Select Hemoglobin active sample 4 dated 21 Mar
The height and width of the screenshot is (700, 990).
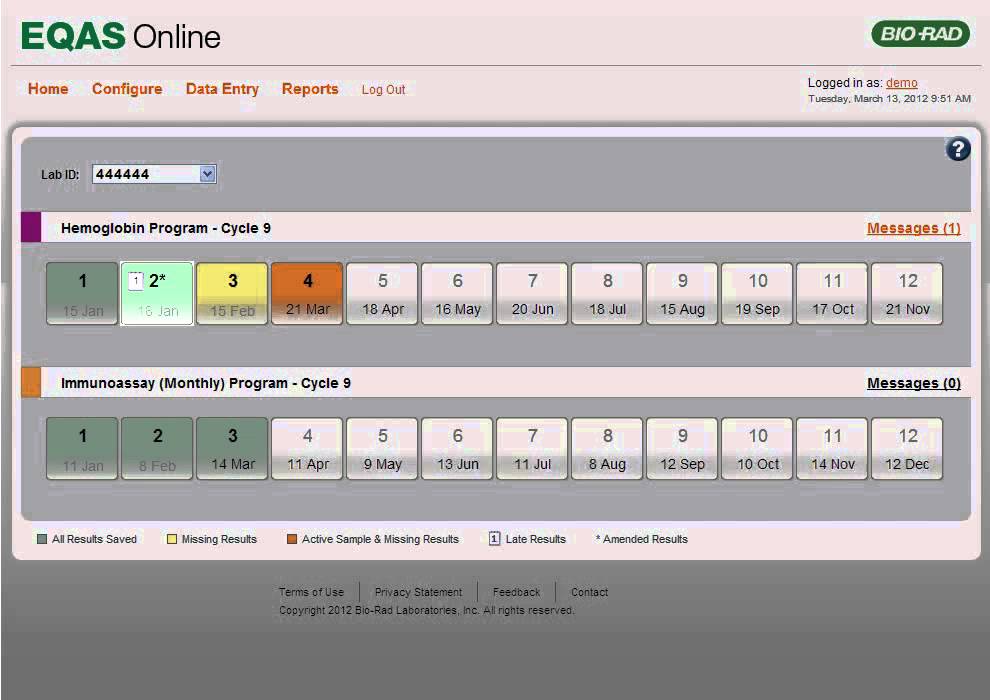pos(307,294)
